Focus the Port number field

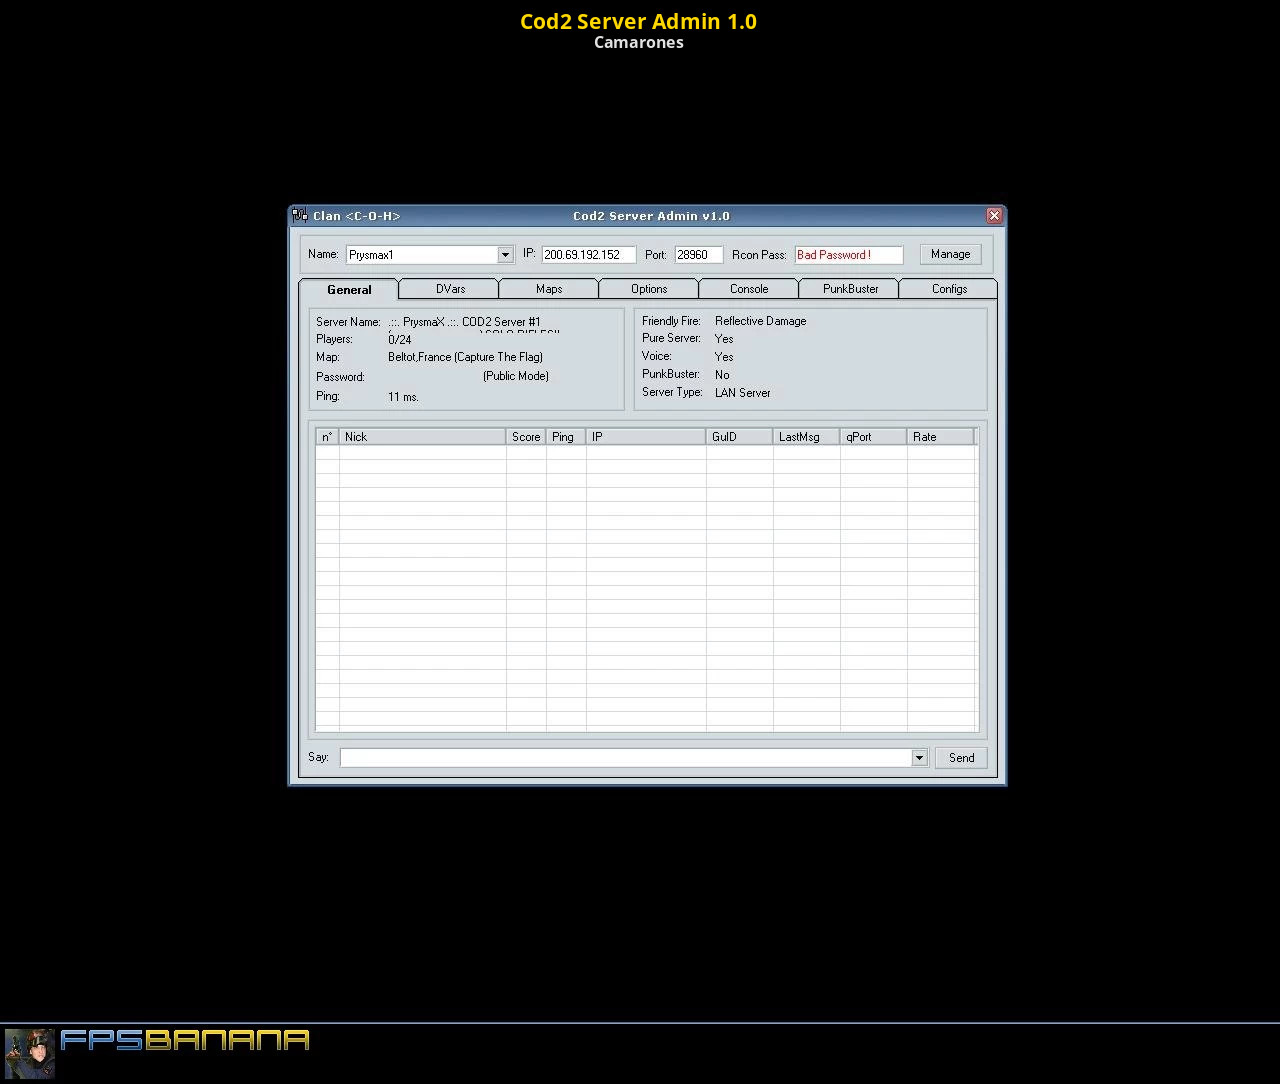pyautogui.click(x=698, y=255)
